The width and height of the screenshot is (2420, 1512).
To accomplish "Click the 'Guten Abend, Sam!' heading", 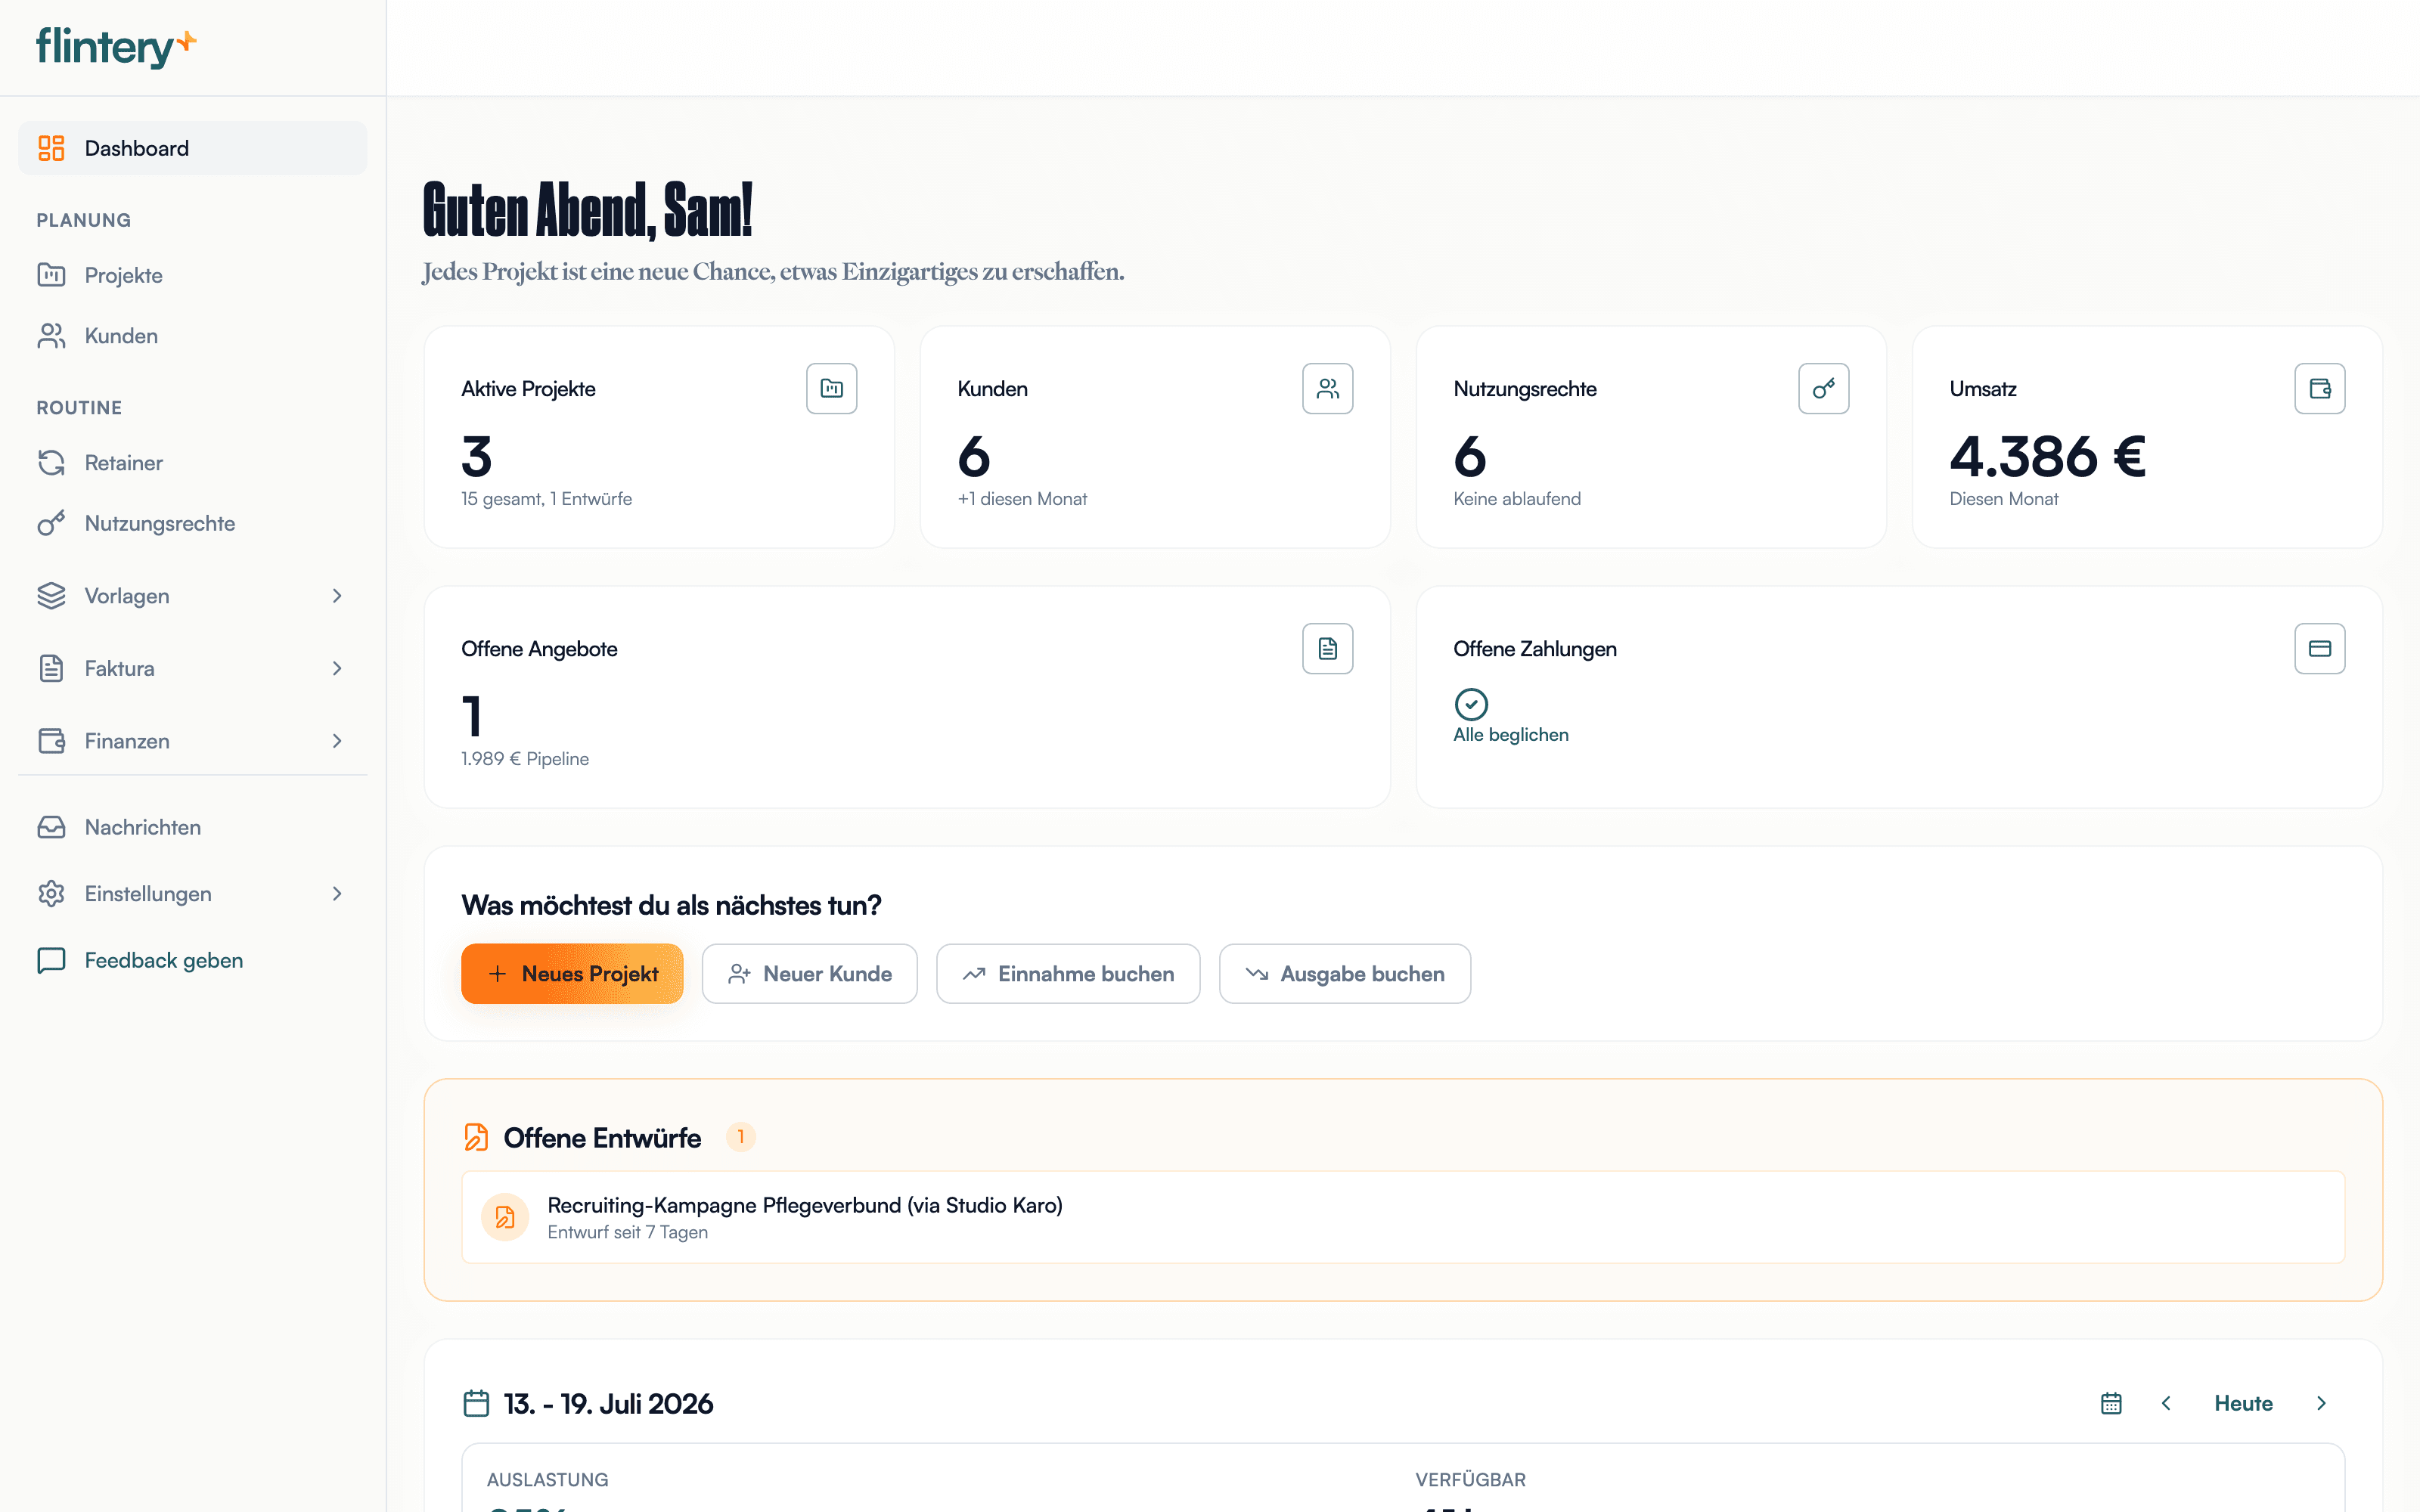I will pyautogui.click(x=587, y=210).
